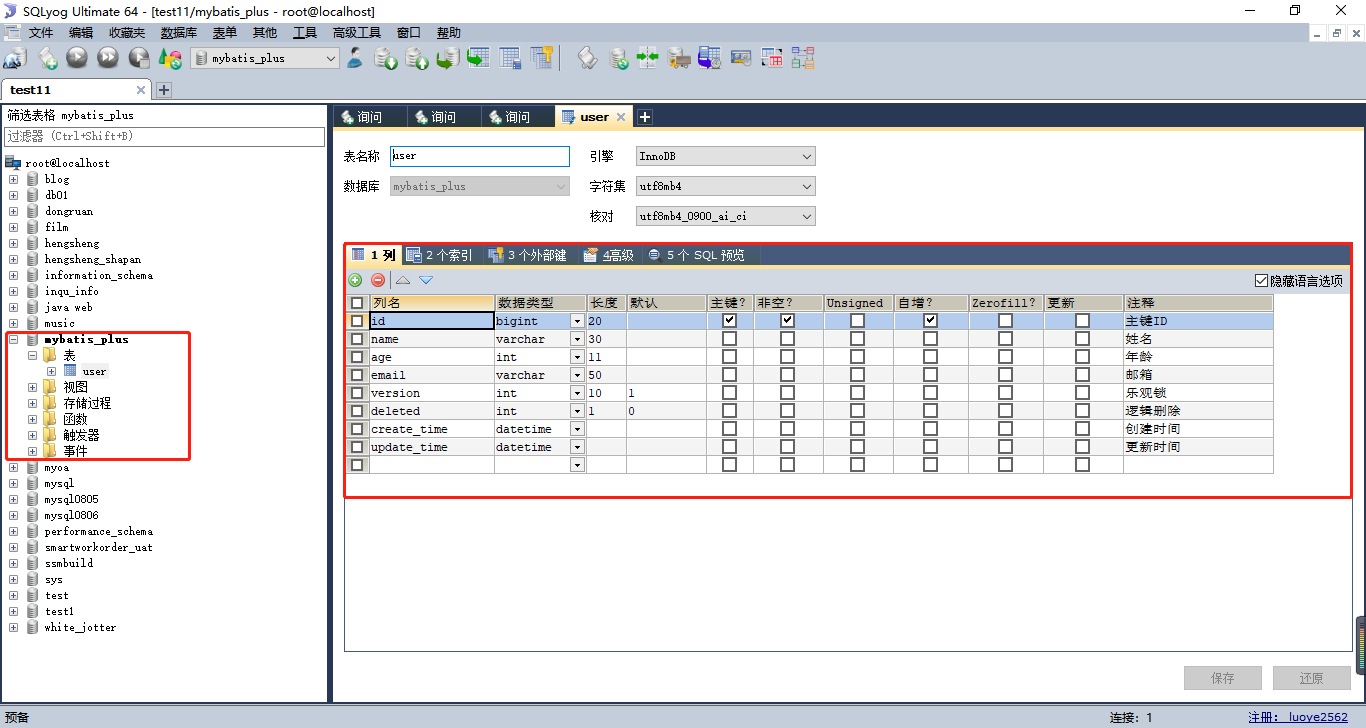Click the 保存 button
The height and width of the screenshot is (728, 1366).
pyautogui.click(x=1222, y=677)
